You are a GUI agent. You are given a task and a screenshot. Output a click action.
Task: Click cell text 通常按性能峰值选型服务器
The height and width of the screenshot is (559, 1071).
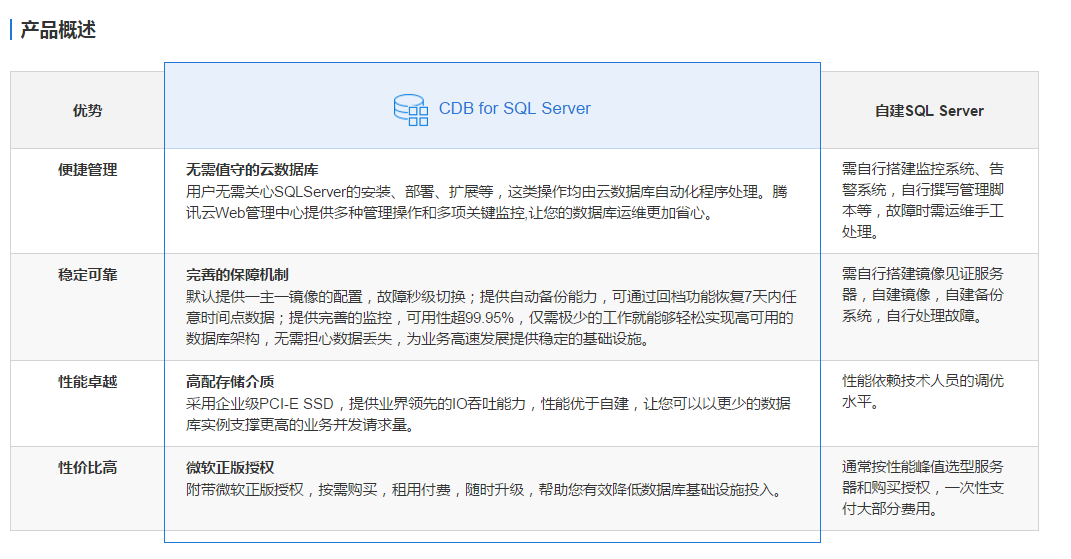click(x=923, y=488)
